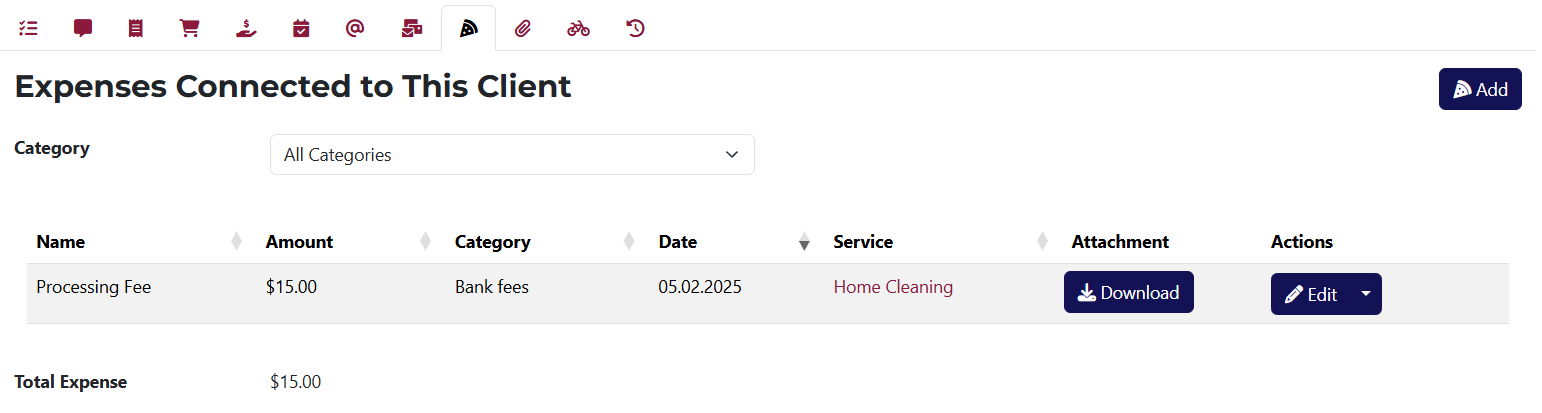
Task: Switch to the pizza slice expenses tab
Action: 468,28
